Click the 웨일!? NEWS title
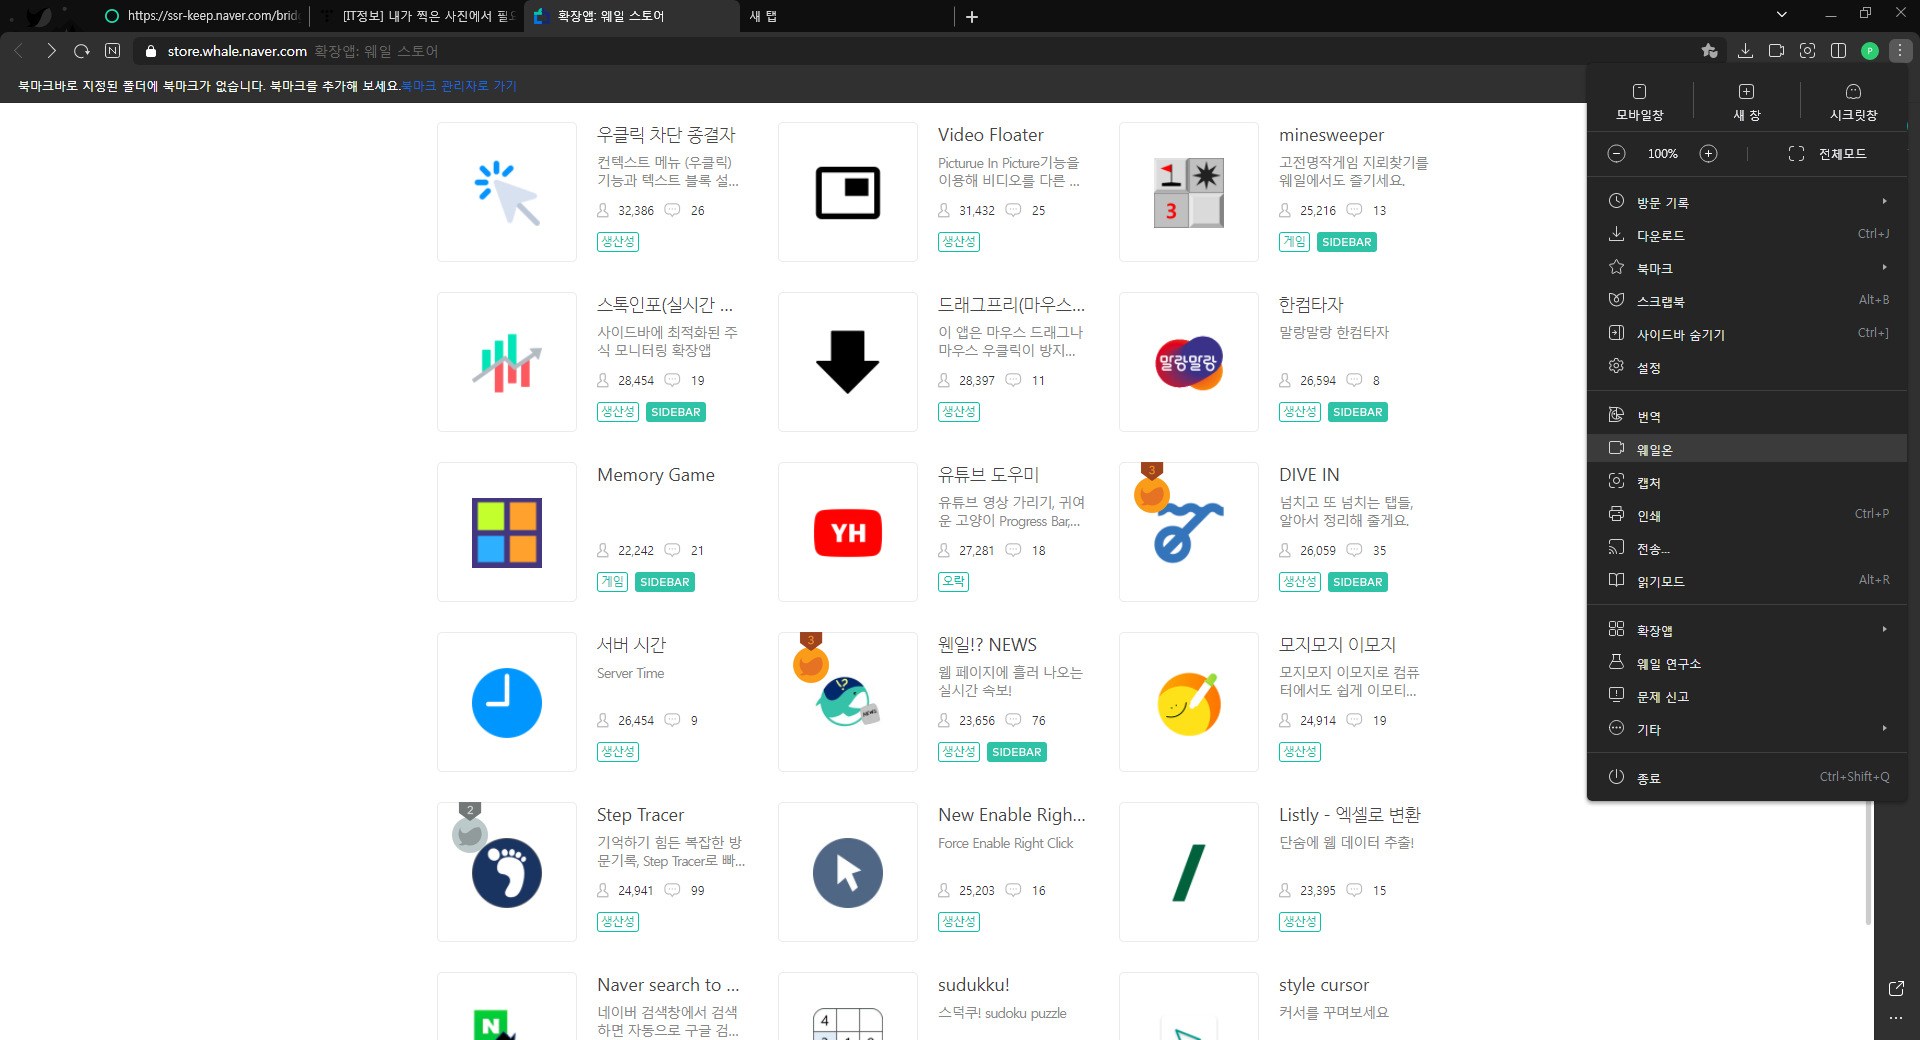1920x1040 pixels. coord(987,645)
